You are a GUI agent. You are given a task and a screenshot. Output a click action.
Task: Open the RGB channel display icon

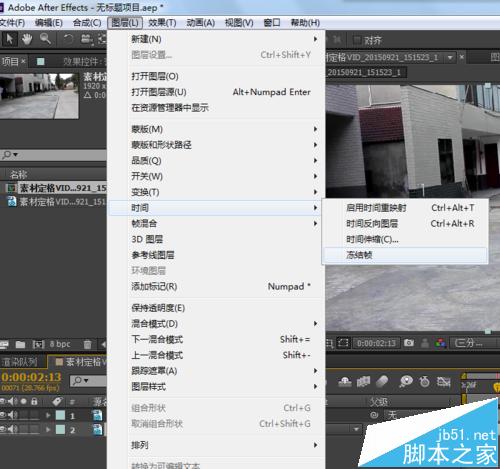(x=441, y=343)
